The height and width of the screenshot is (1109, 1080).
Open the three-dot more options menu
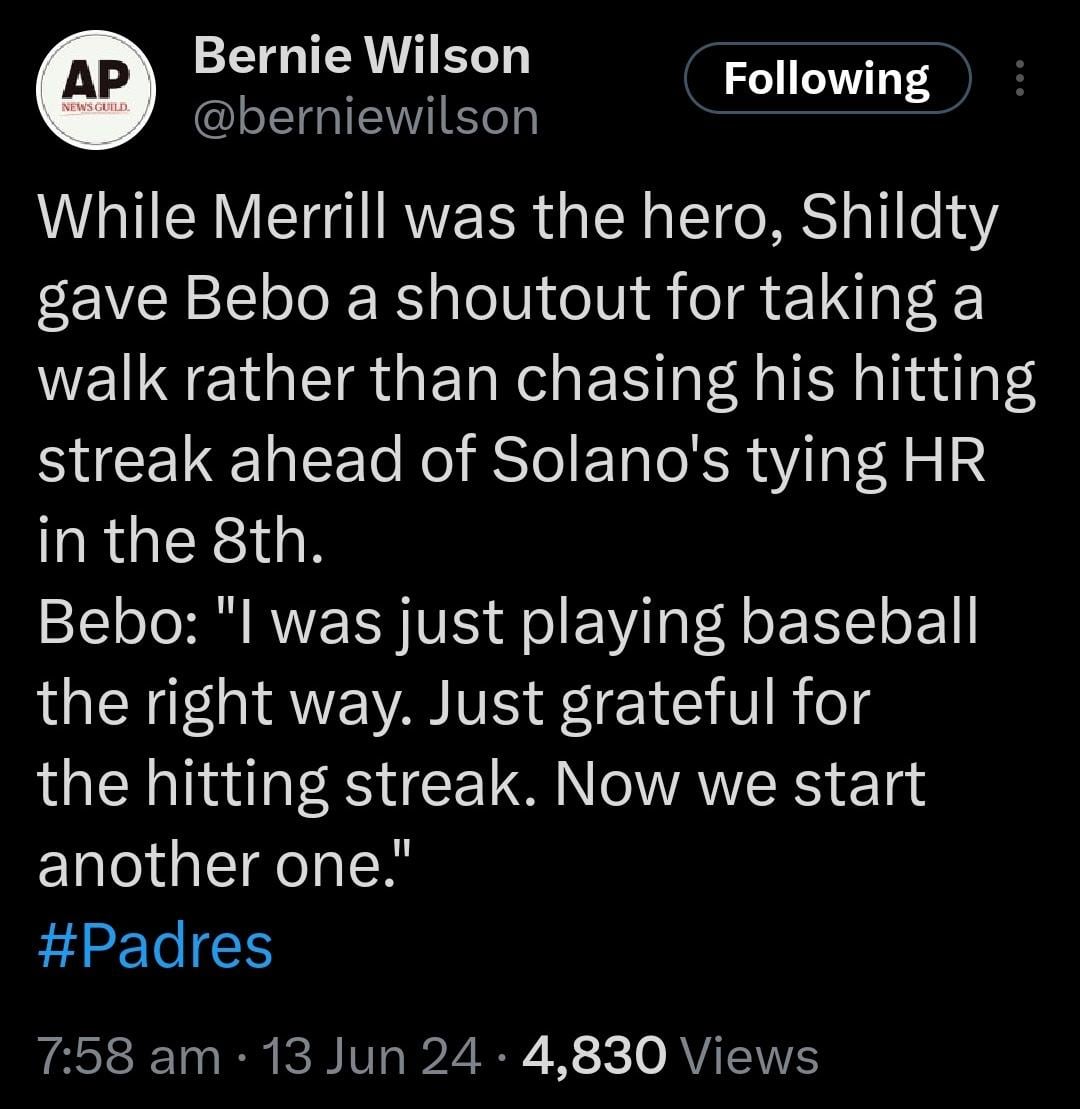click(1019, 78)
